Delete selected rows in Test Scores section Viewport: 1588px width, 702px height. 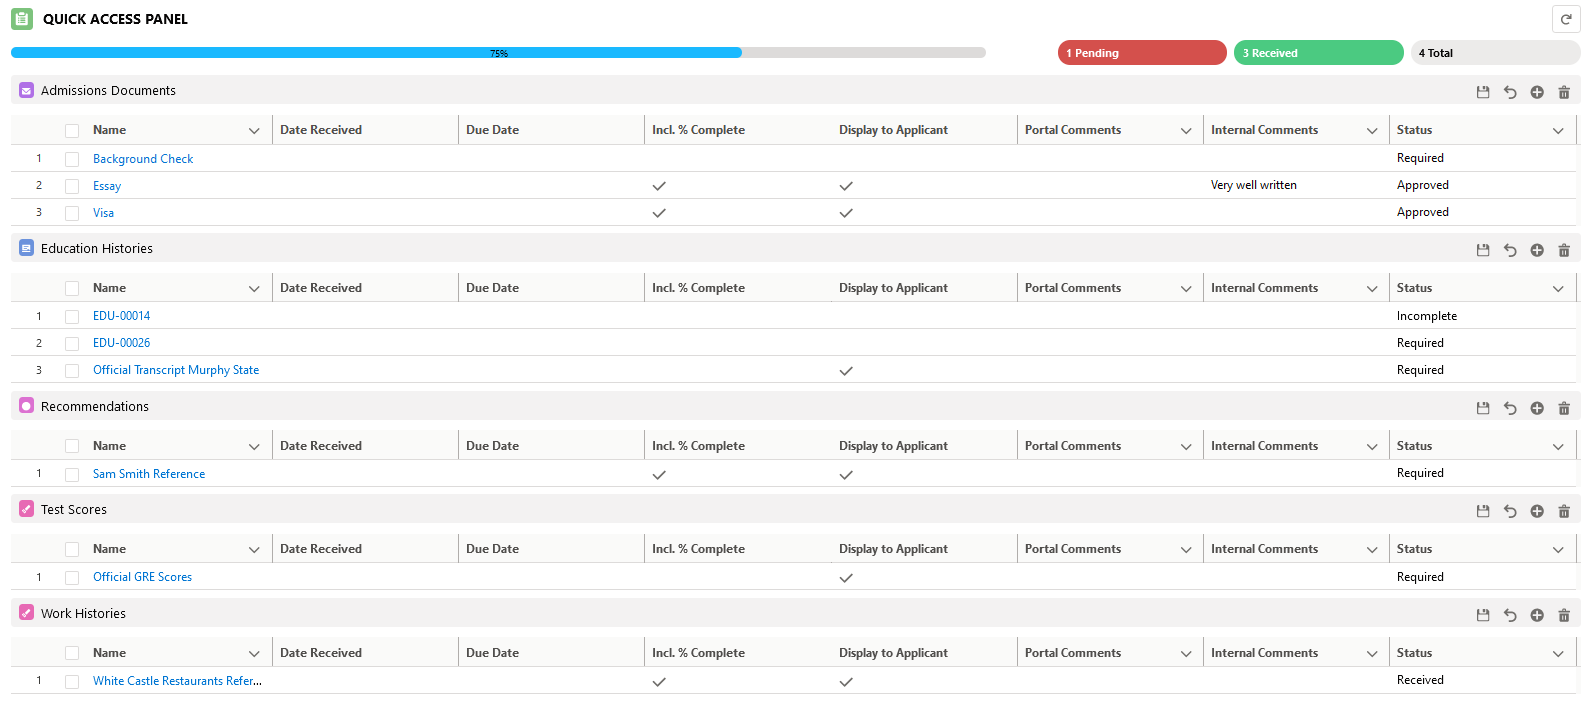click(1564, 511)
